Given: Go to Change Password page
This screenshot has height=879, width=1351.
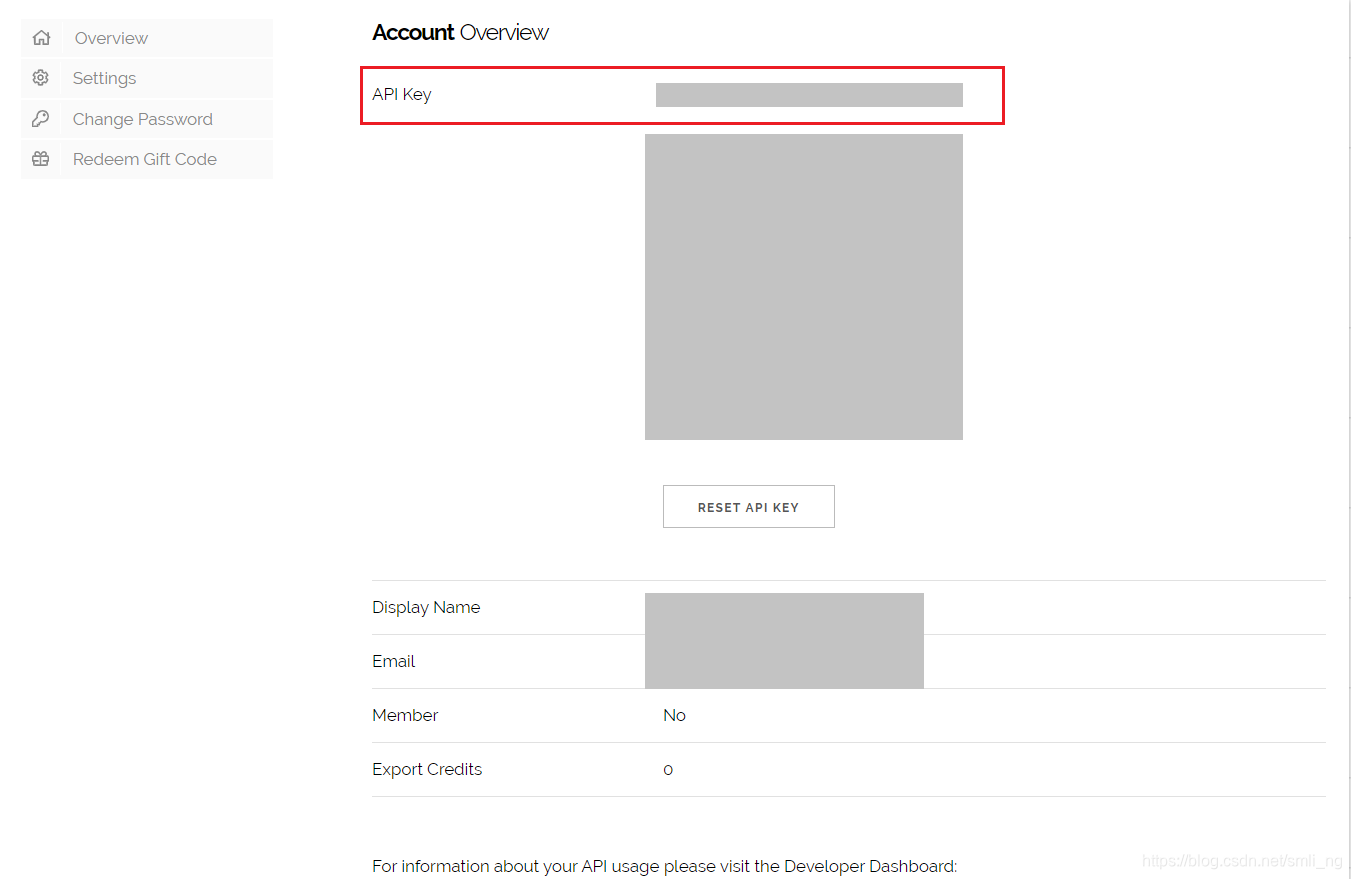Looking at the screenshot, I should click(147, 119).
